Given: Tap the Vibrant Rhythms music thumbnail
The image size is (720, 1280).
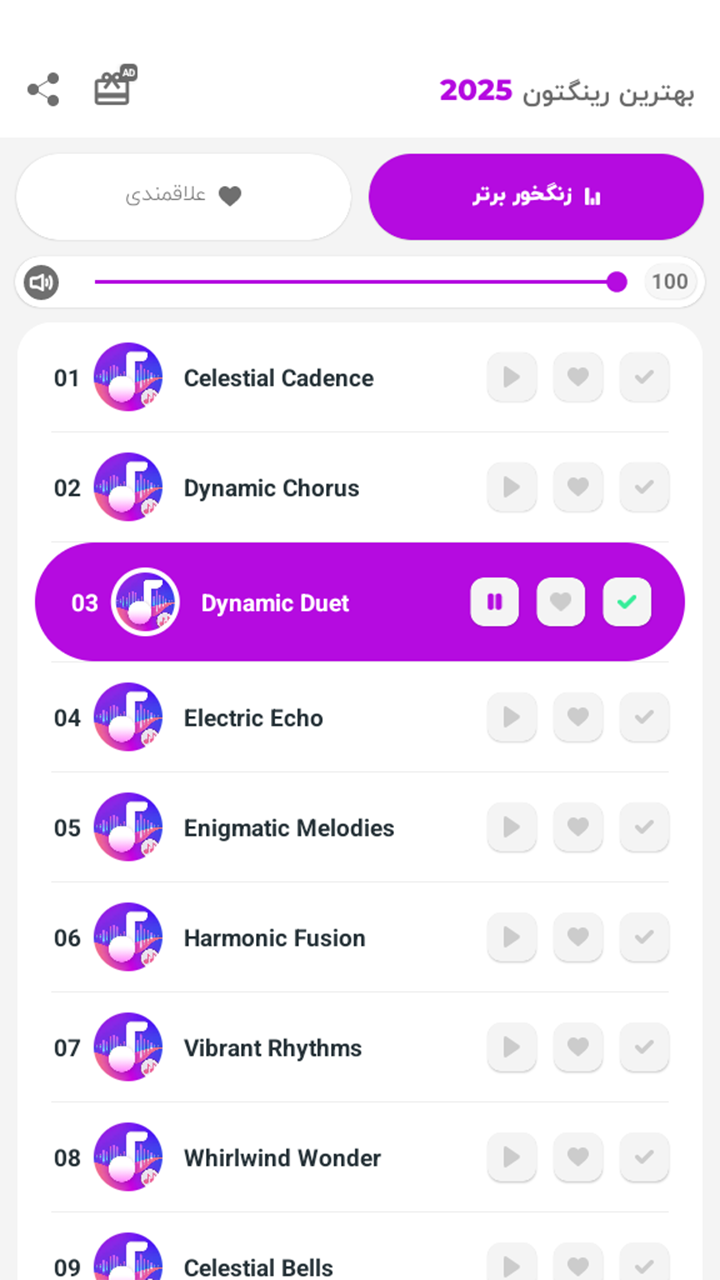Looking at the screenshot, I should [x=128, y=1048].
